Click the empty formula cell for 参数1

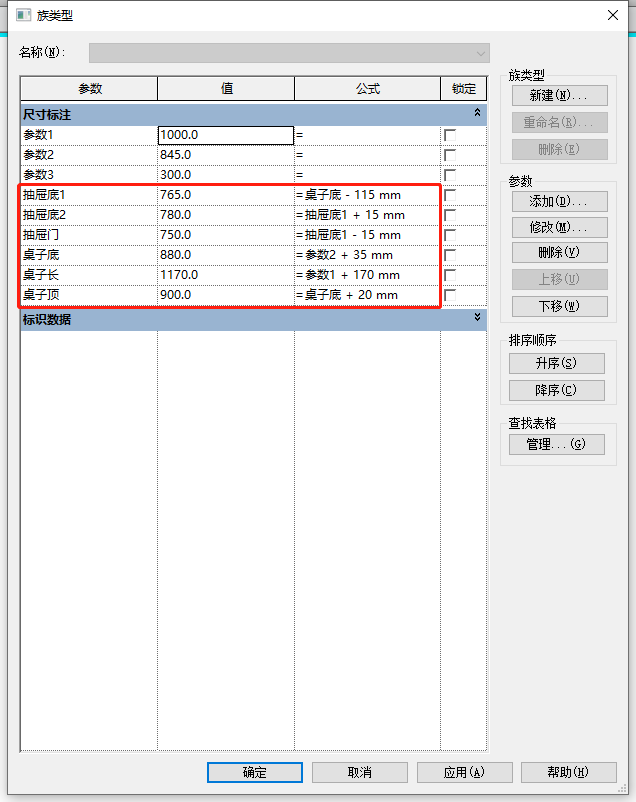[367, 135]
